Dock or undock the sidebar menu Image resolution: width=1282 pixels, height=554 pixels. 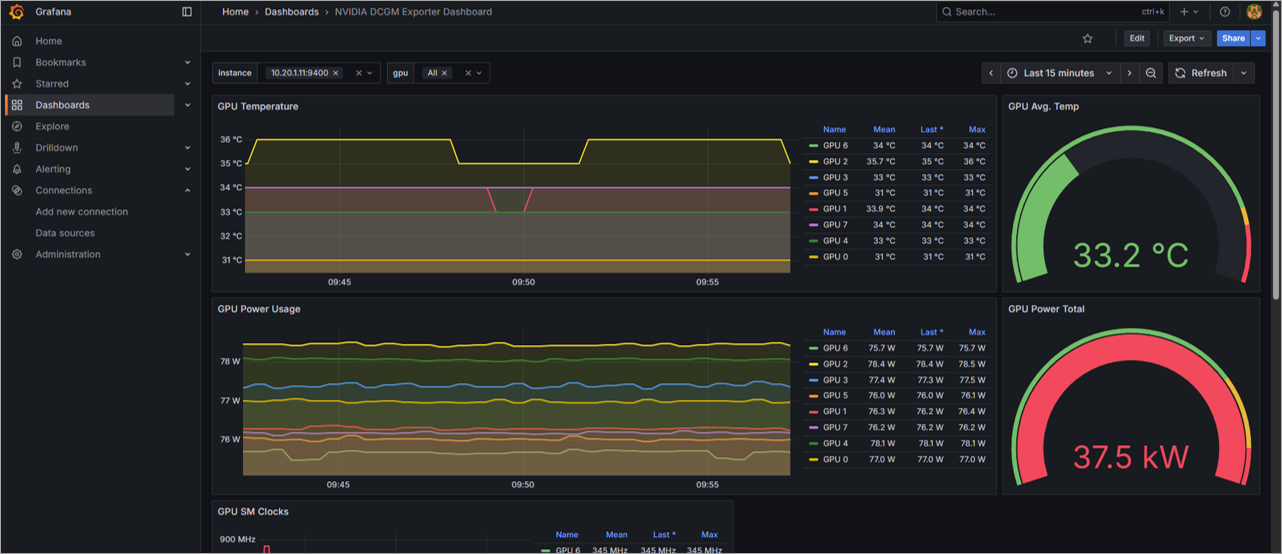coord(187,12)
